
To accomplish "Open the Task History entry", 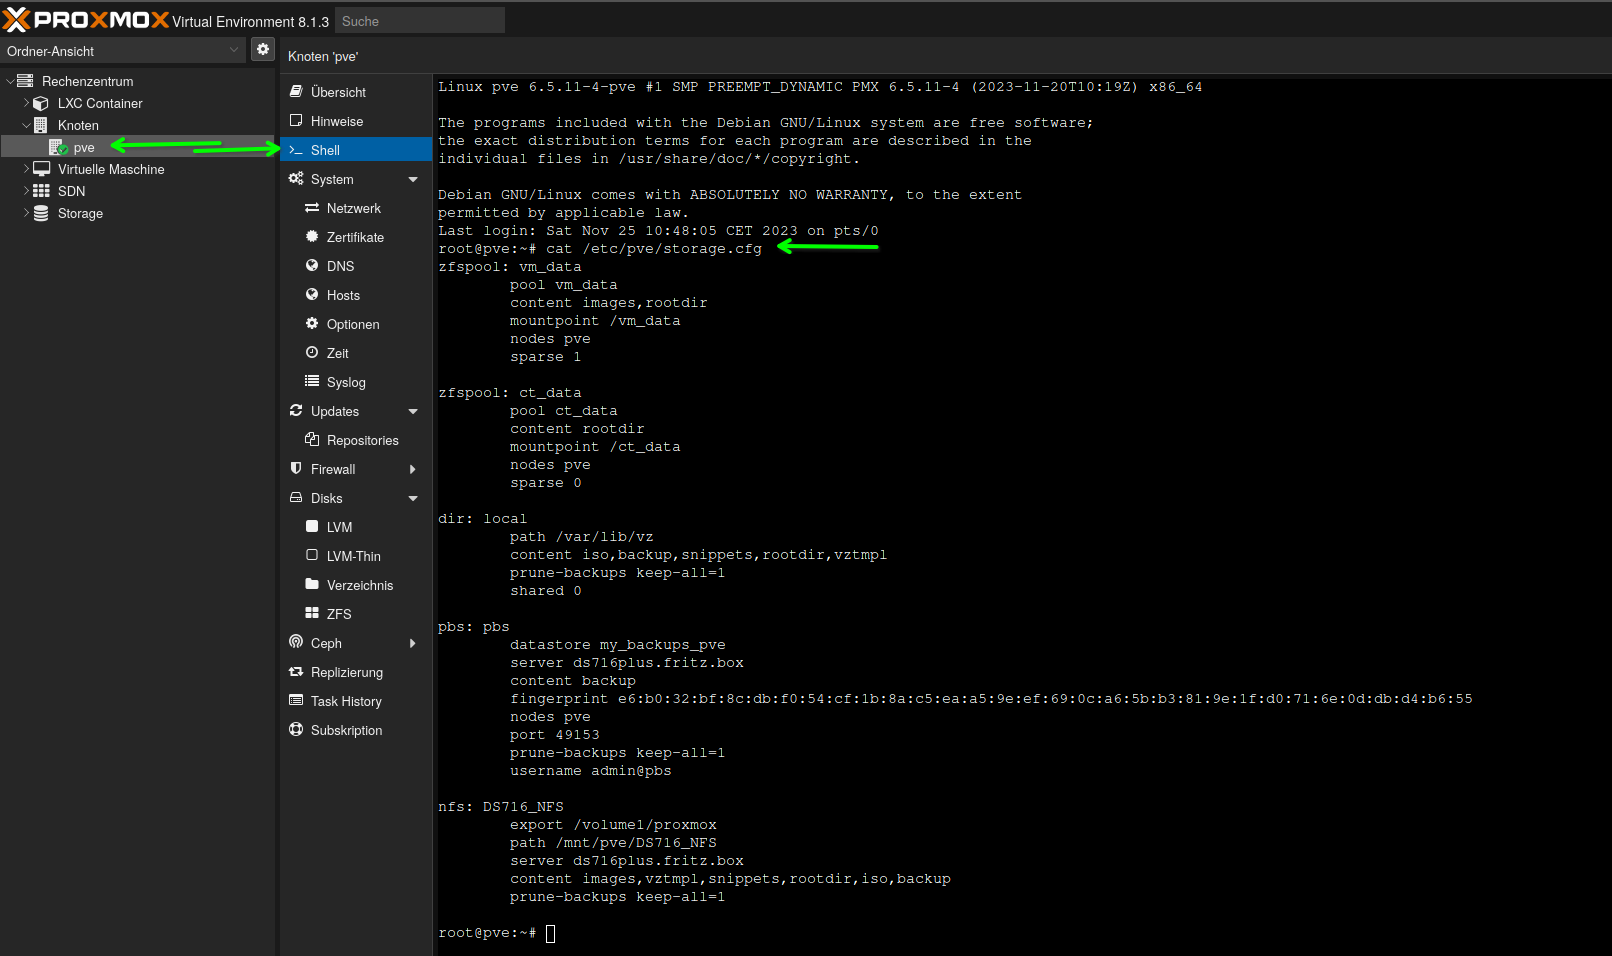I will pyautogui.click(x=356, y=701).
